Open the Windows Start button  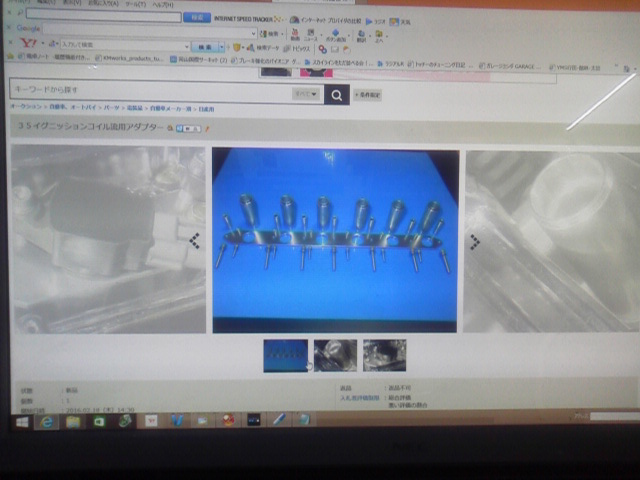[22, 422]
